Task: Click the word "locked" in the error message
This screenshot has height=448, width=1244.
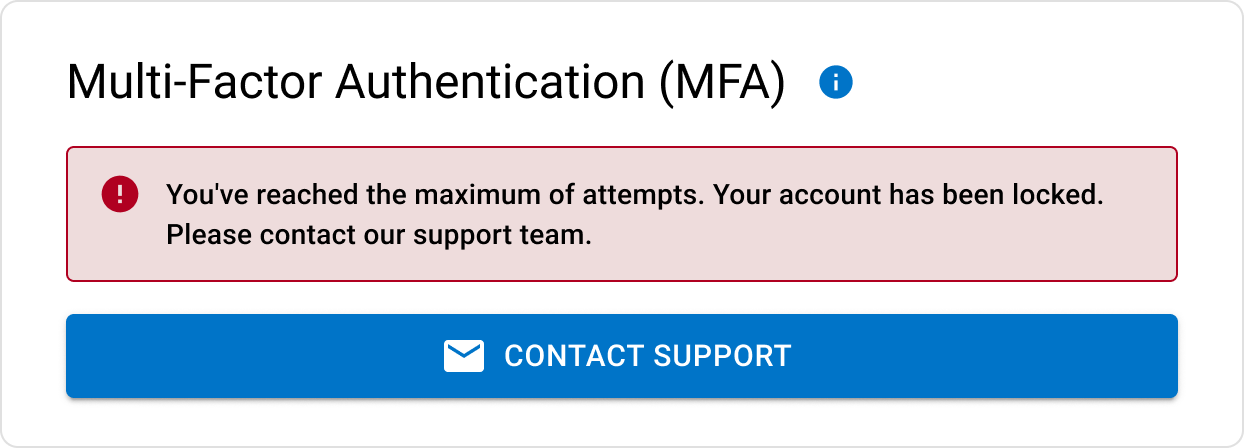Action: 1057,194
